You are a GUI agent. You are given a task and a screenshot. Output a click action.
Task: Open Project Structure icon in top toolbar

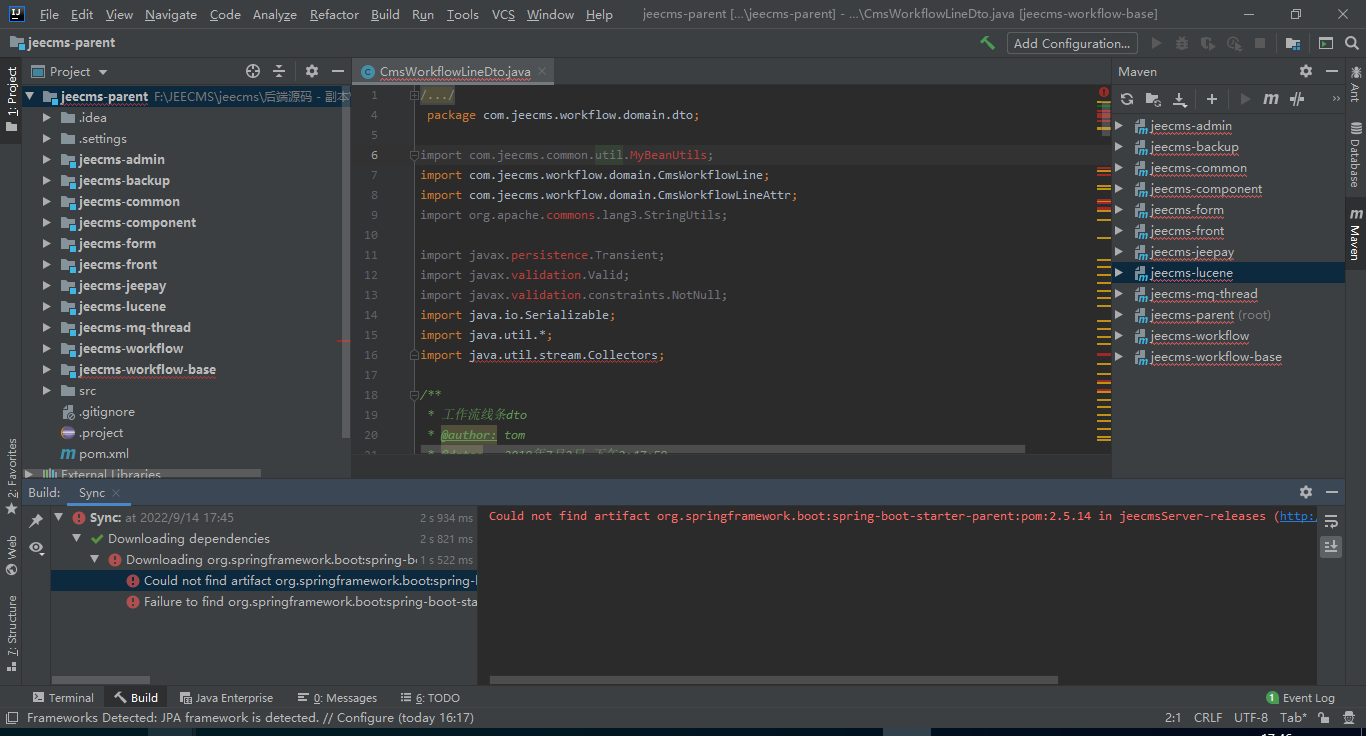click(x=1293, y=43)
